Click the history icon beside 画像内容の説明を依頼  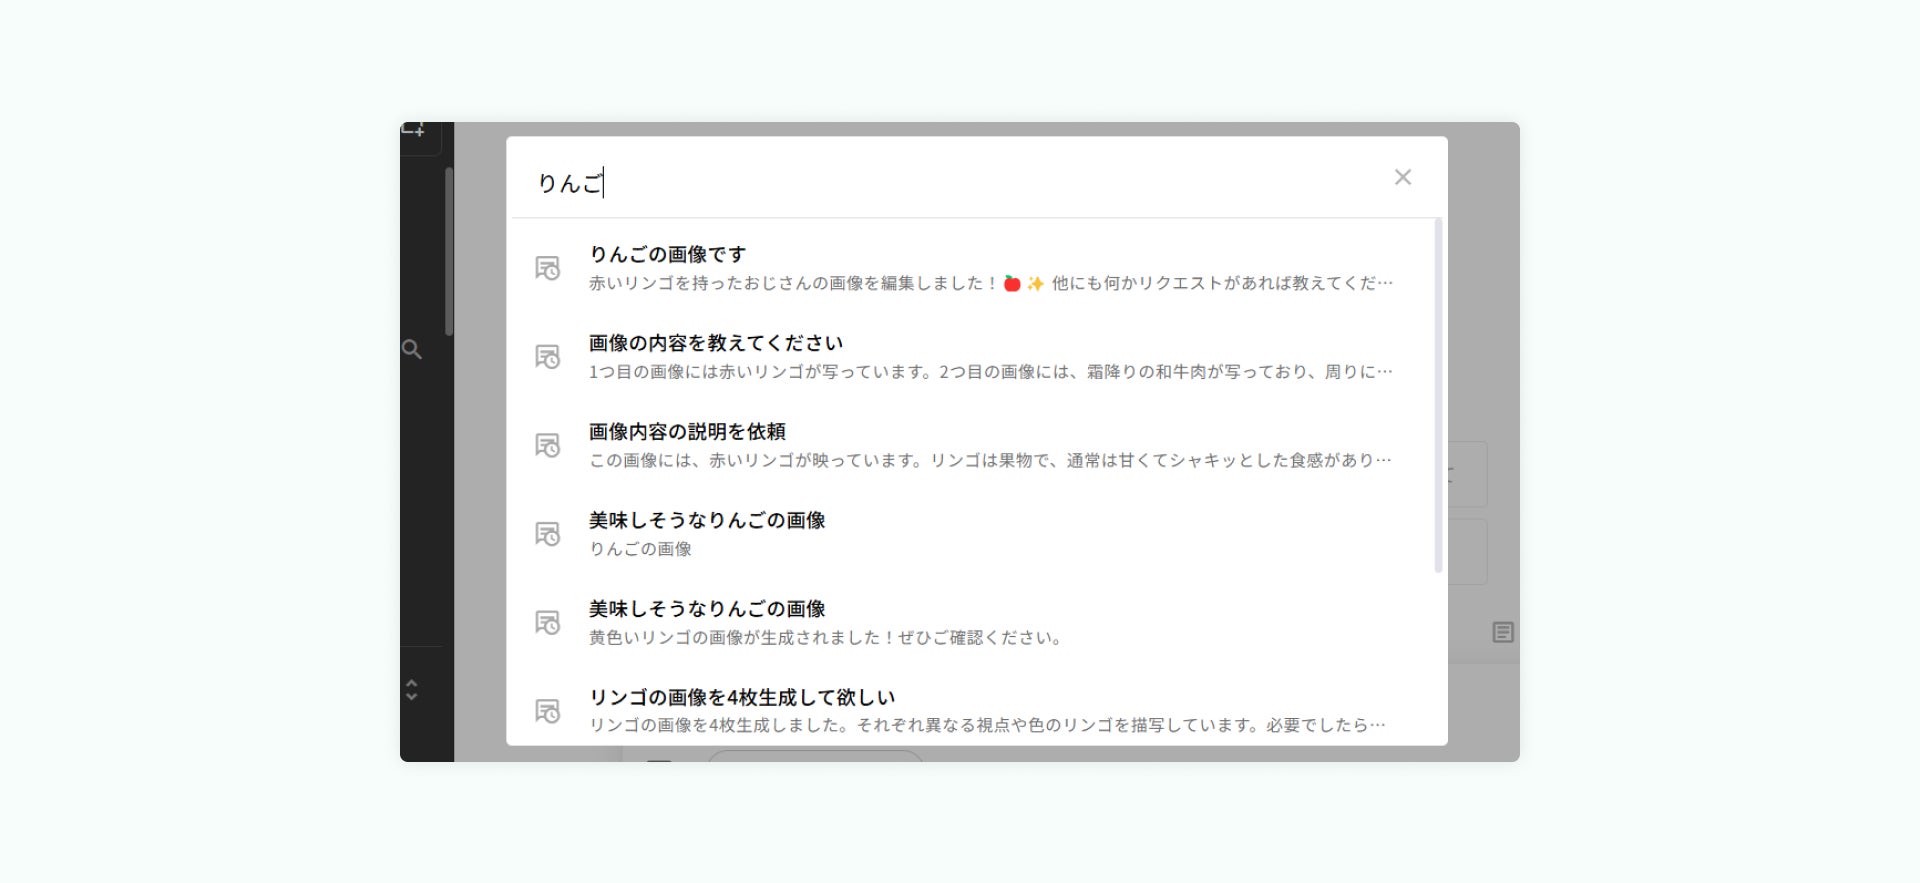547,445
